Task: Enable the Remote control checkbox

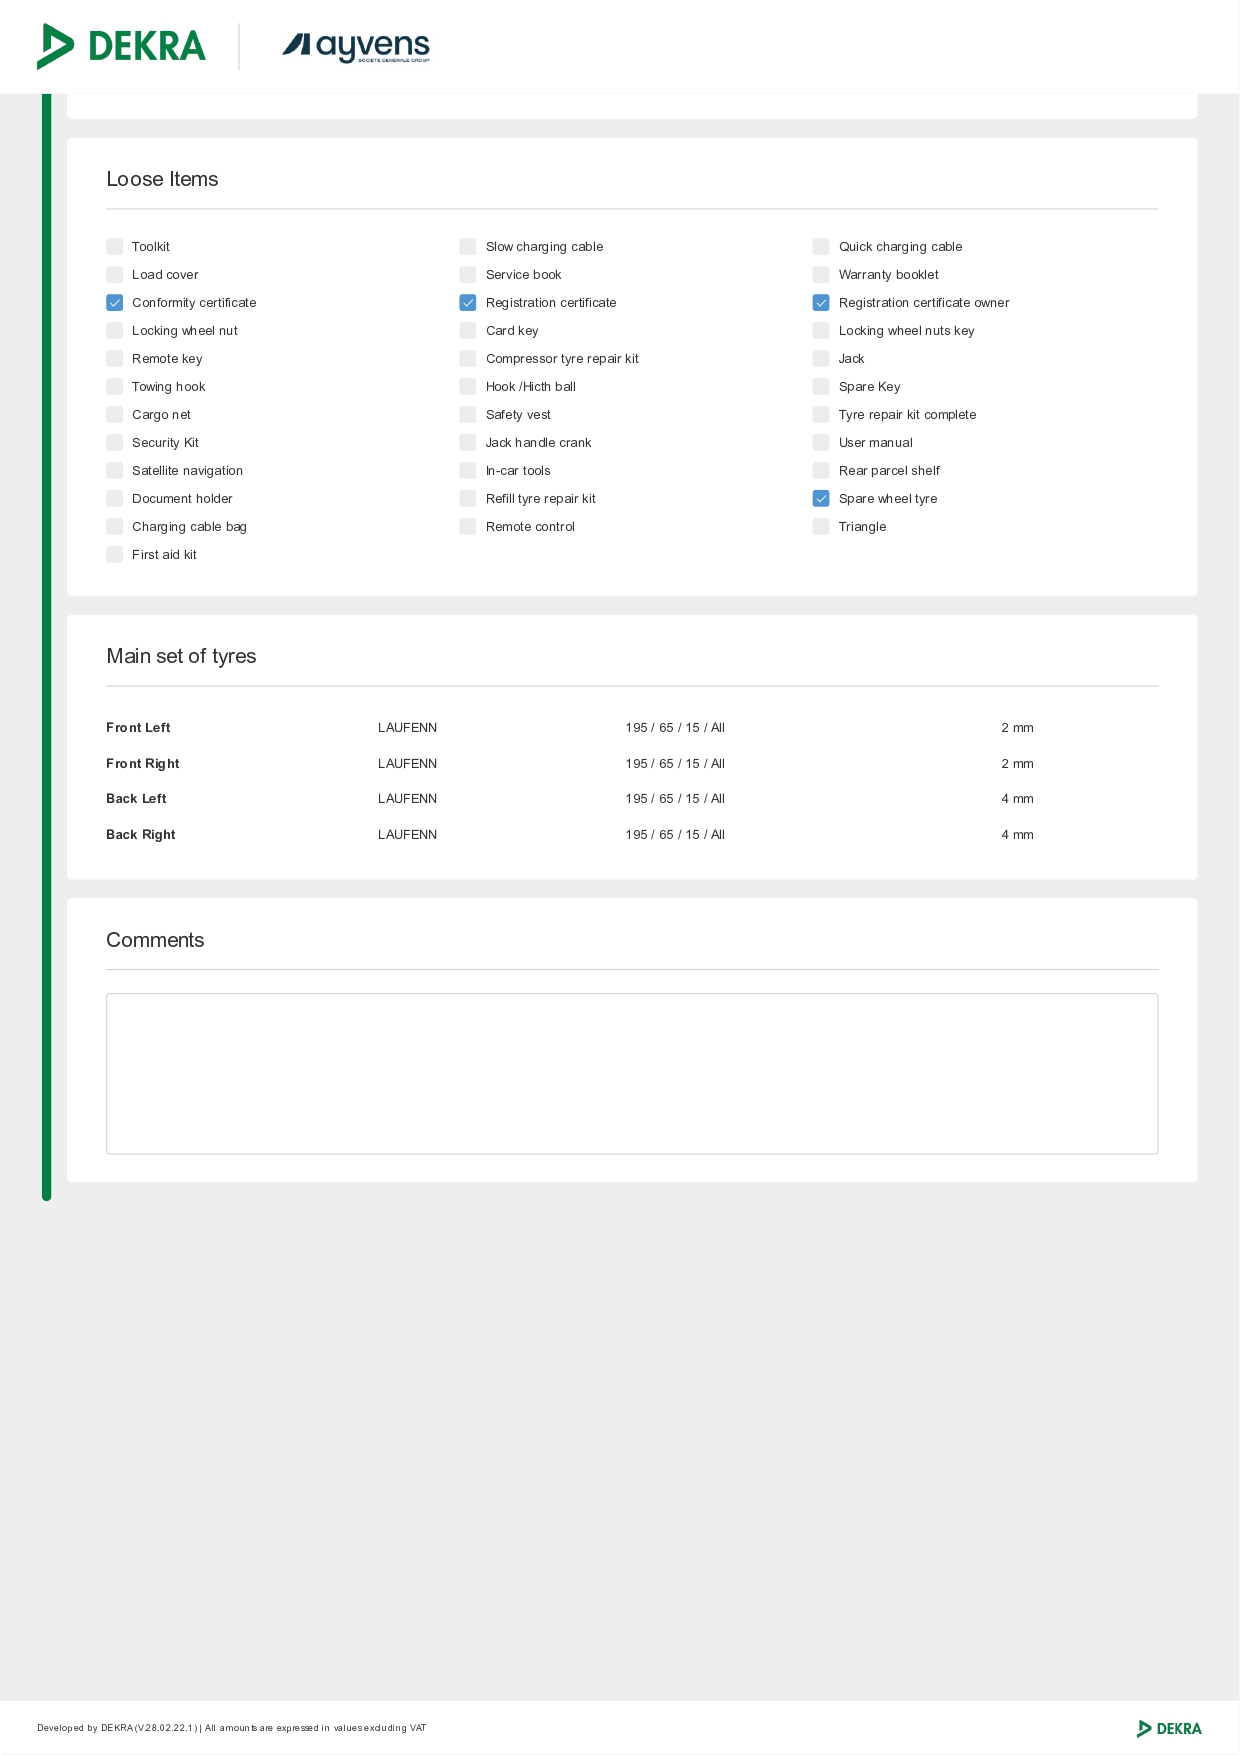Action: tap(468, 527)
